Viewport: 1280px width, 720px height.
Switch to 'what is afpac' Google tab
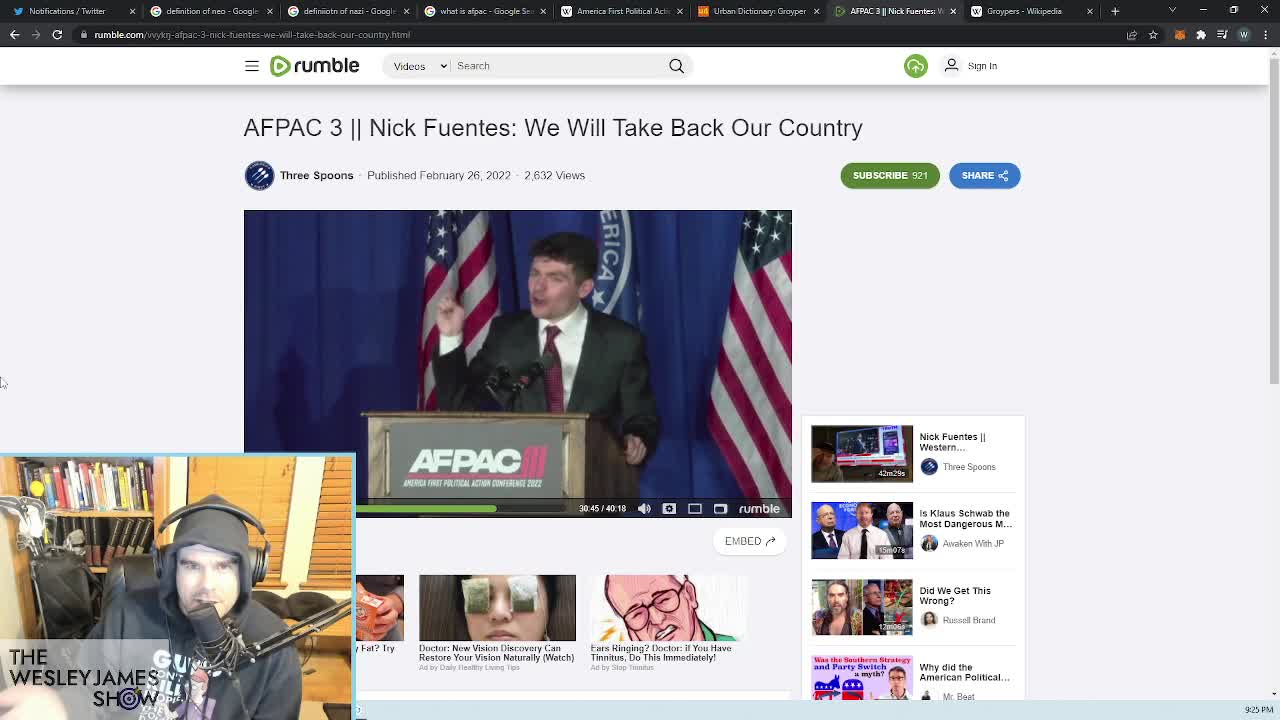(484, 11)
